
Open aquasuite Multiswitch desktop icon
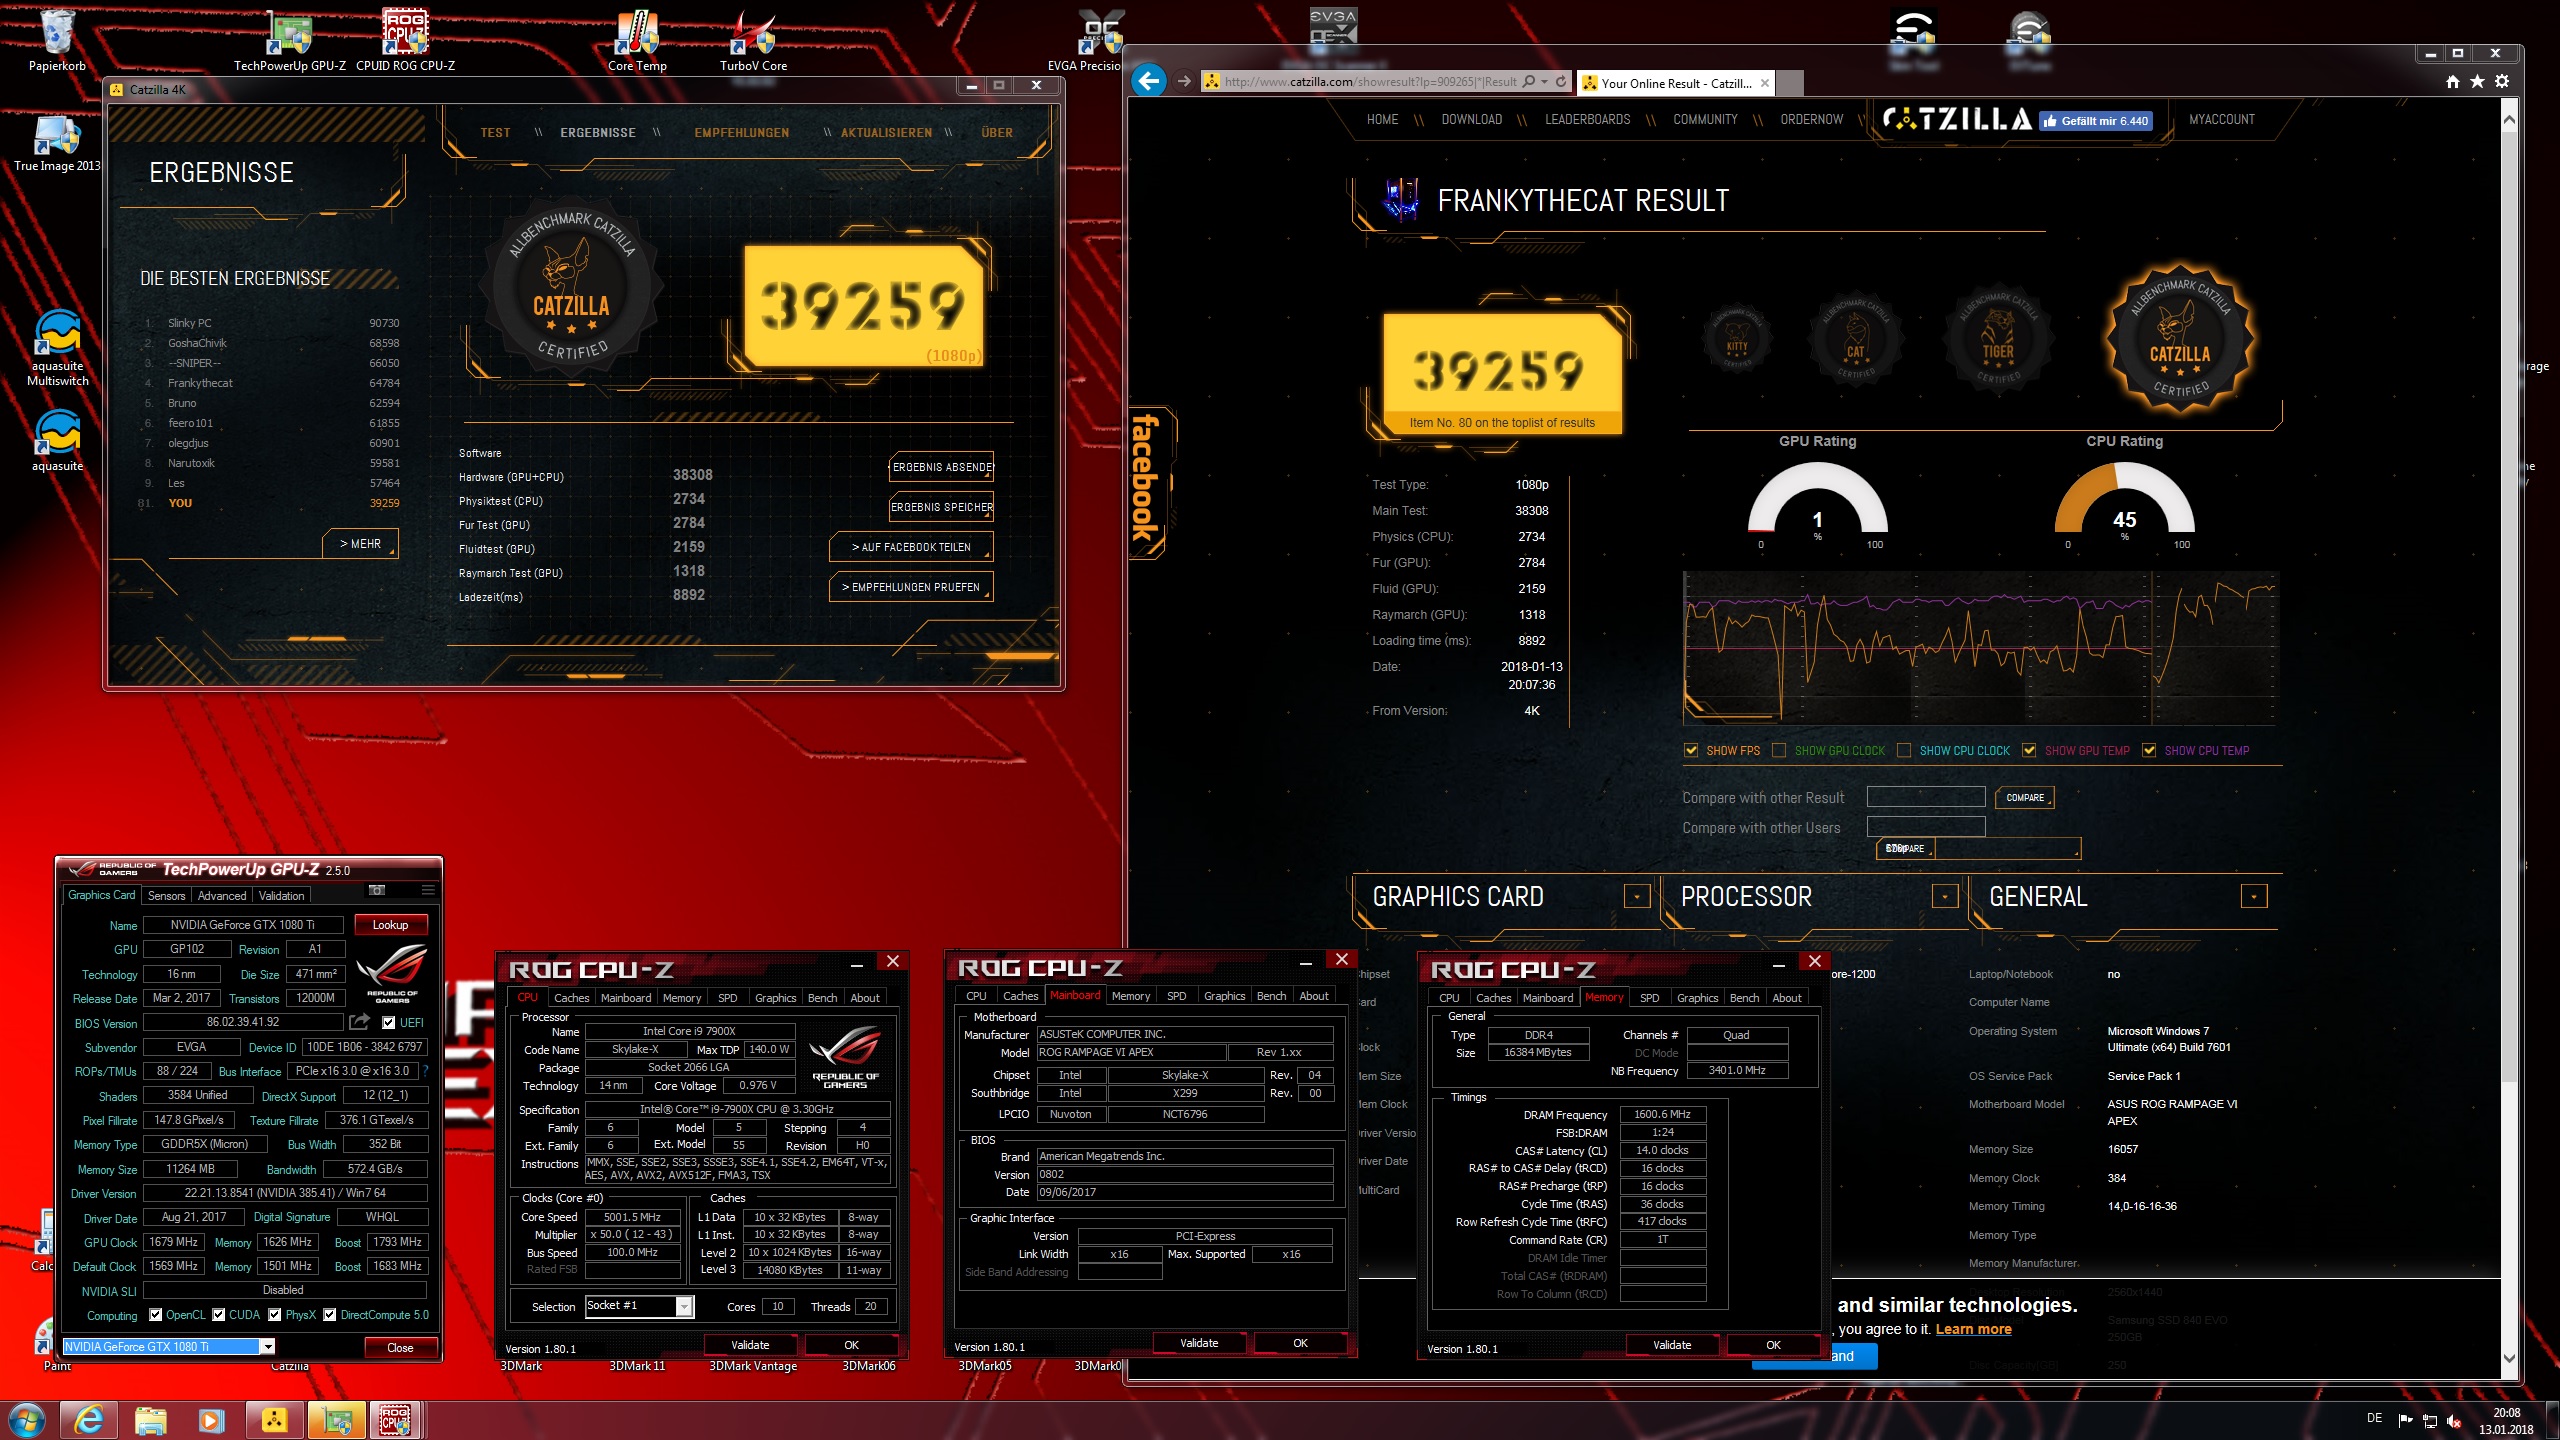57,347
